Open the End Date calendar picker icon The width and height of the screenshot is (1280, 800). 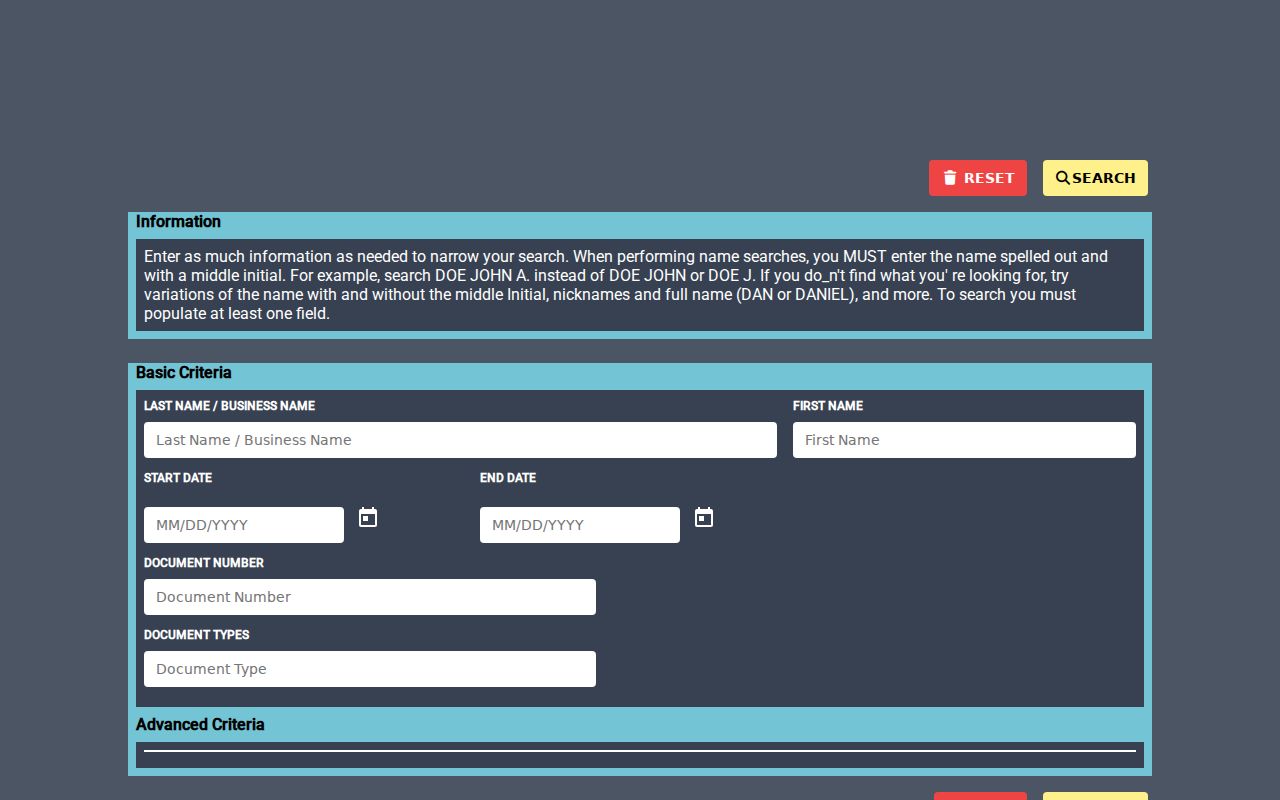coord(704,517)
